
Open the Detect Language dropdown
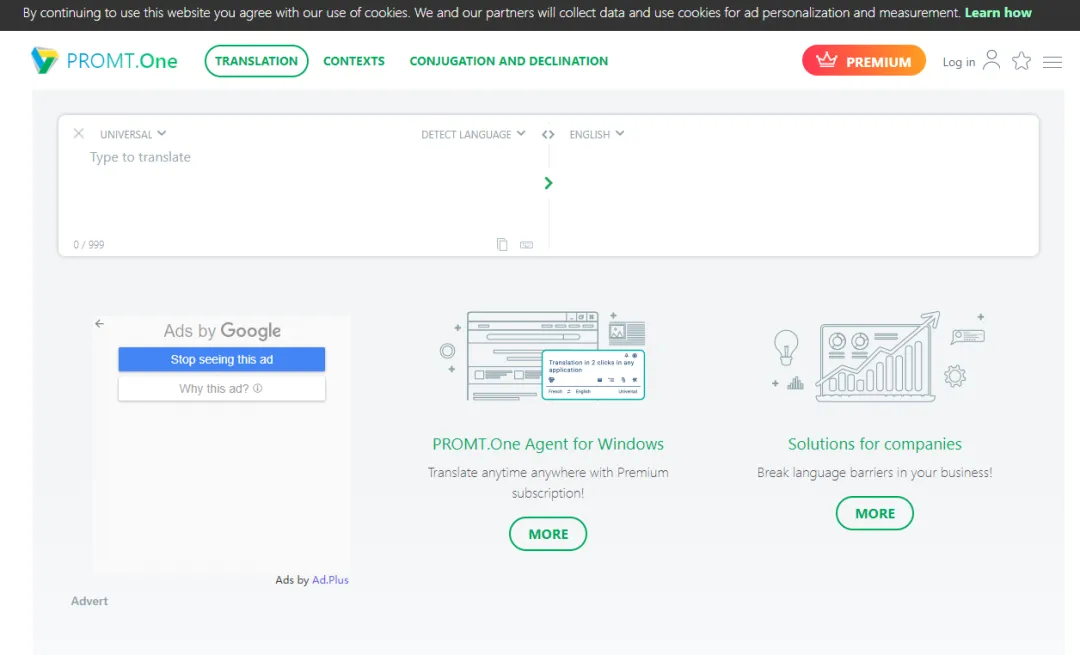[x=473, y=134]
